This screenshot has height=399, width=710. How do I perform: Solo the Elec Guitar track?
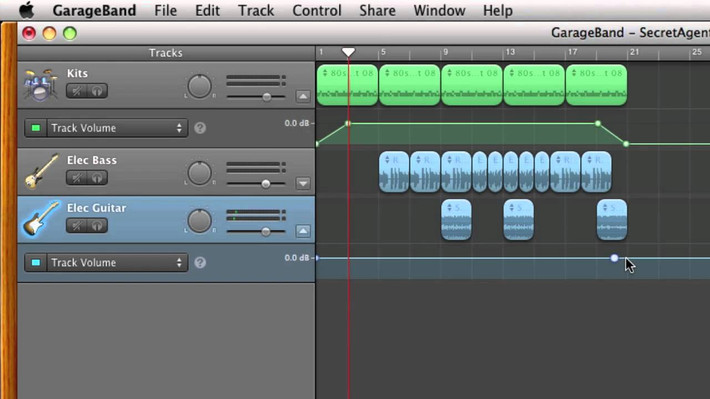97,226
